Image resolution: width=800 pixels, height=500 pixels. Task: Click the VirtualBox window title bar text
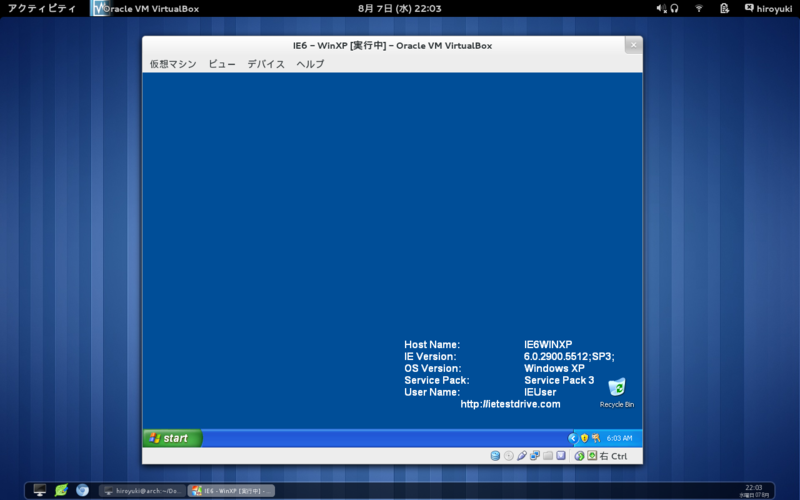392,45
